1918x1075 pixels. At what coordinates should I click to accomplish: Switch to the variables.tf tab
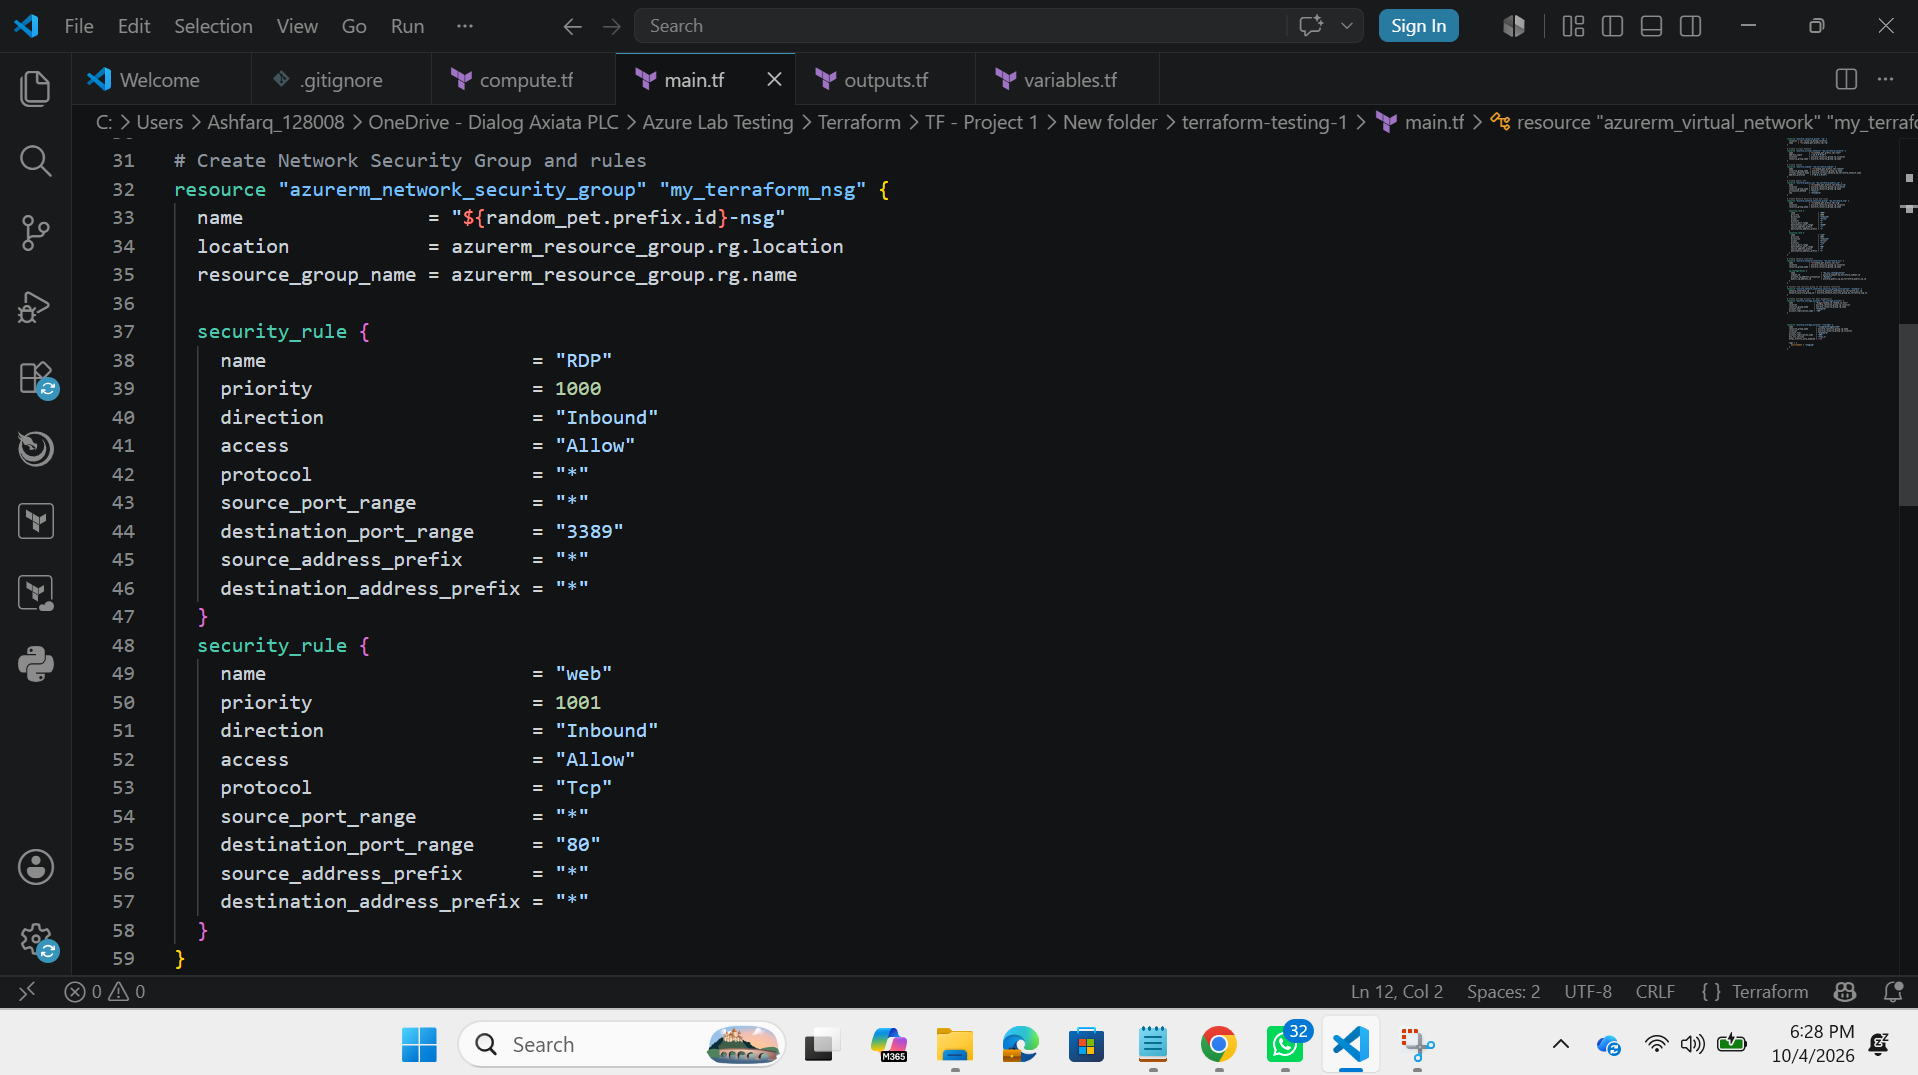tap(1066, 80)
